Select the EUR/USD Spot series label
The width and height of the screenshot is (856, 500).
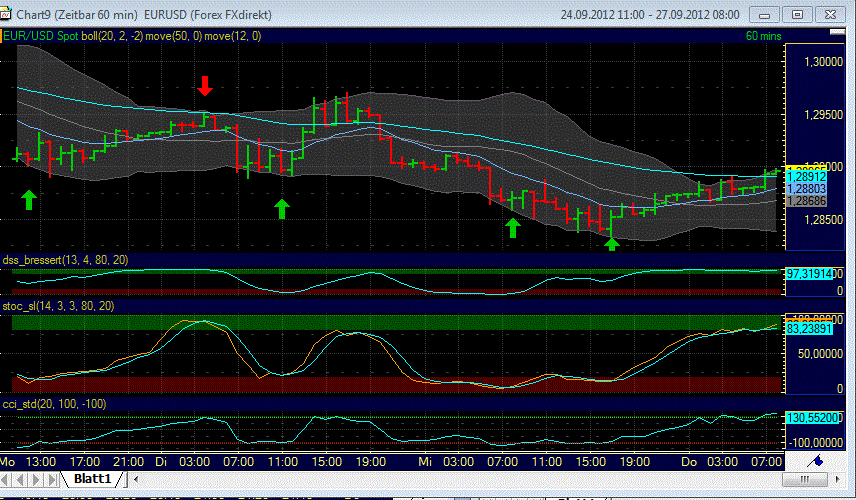tap(41, 36)
